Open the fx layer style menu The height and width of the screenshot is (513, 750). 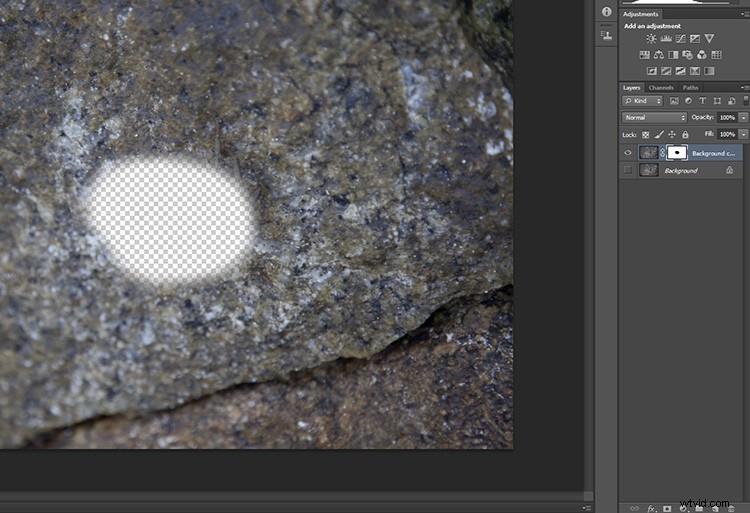click(651, 509)
